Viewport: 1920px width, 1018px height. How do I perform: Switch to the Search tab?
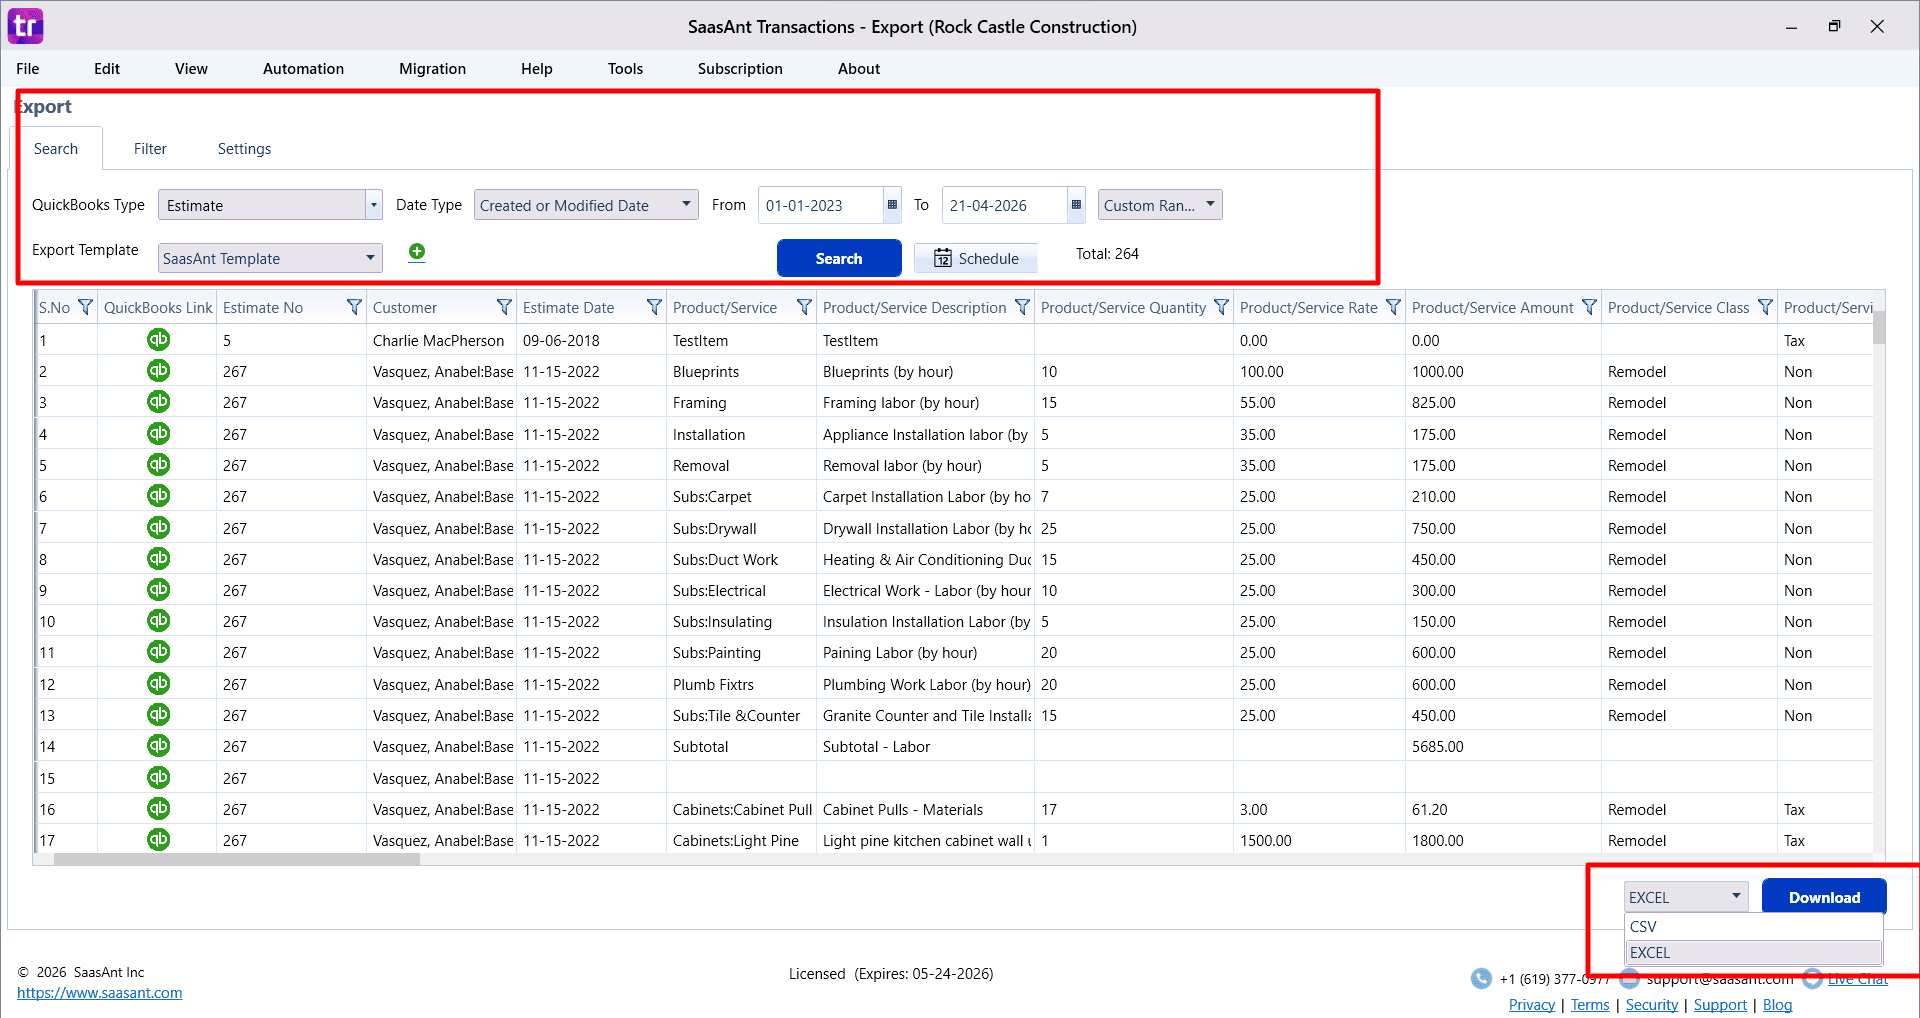[56, 149]
